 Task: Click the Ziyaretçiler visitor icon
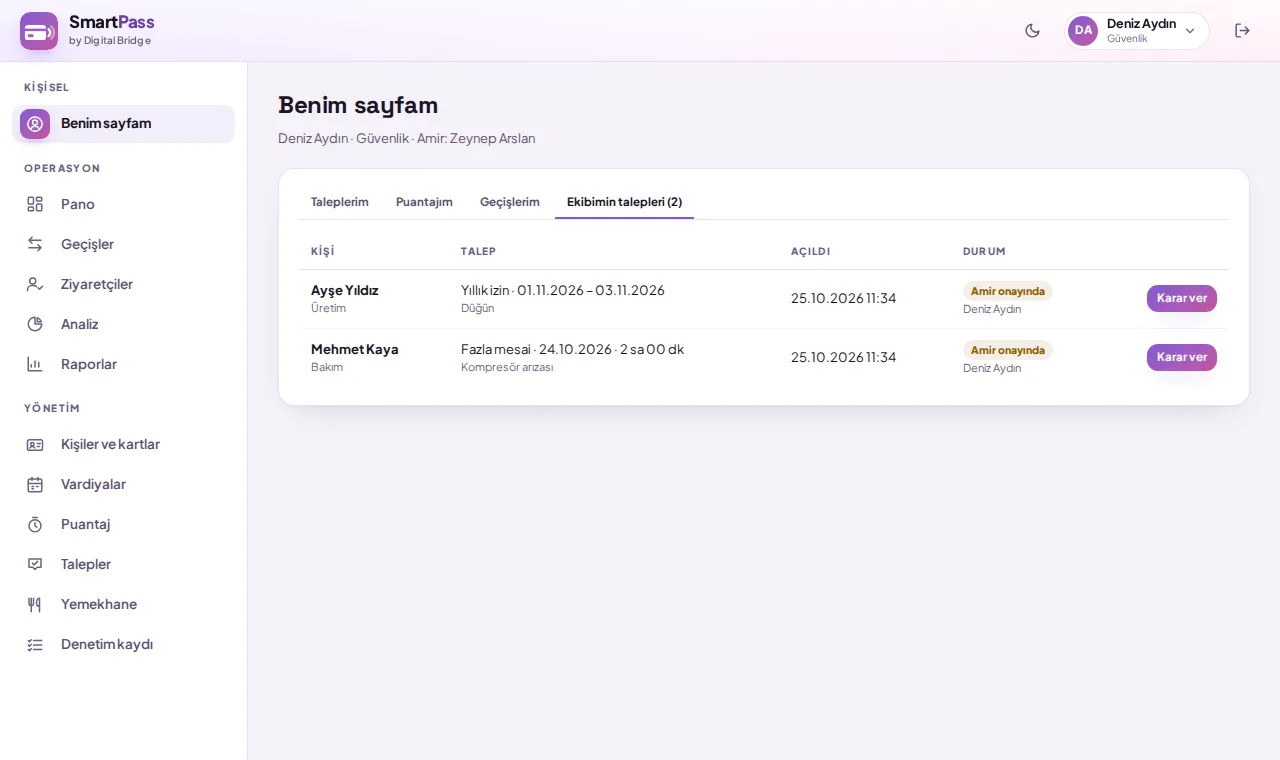click(35, 284)
